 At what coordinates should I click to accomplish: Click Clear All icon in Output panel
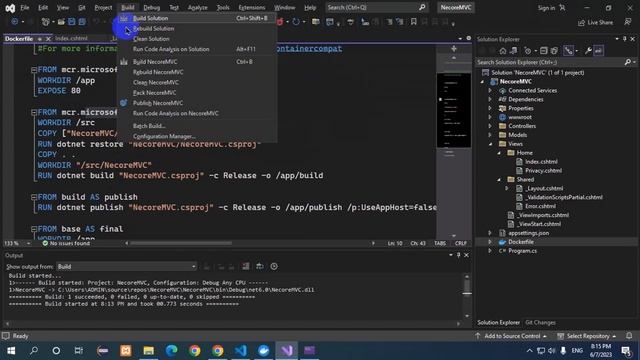[246, 266]
